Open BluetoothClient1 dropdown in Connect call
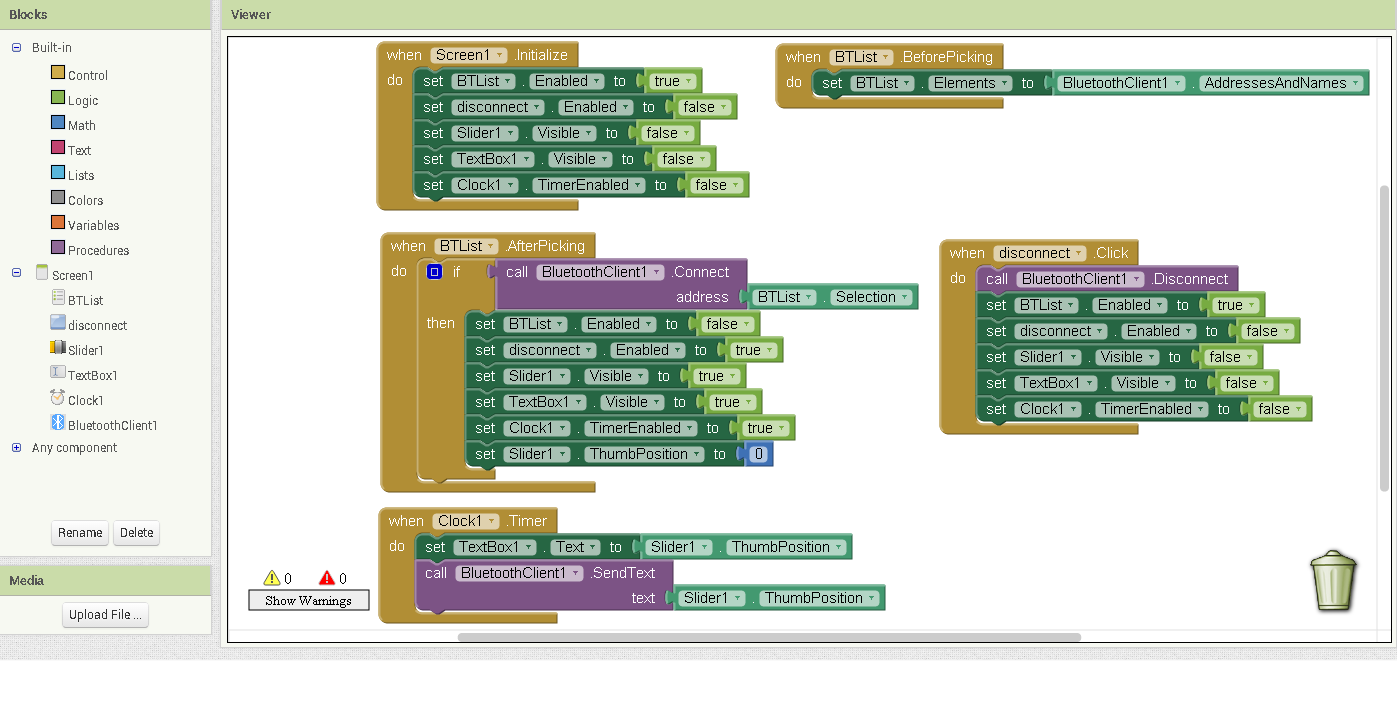 click(x=600, y=272)
